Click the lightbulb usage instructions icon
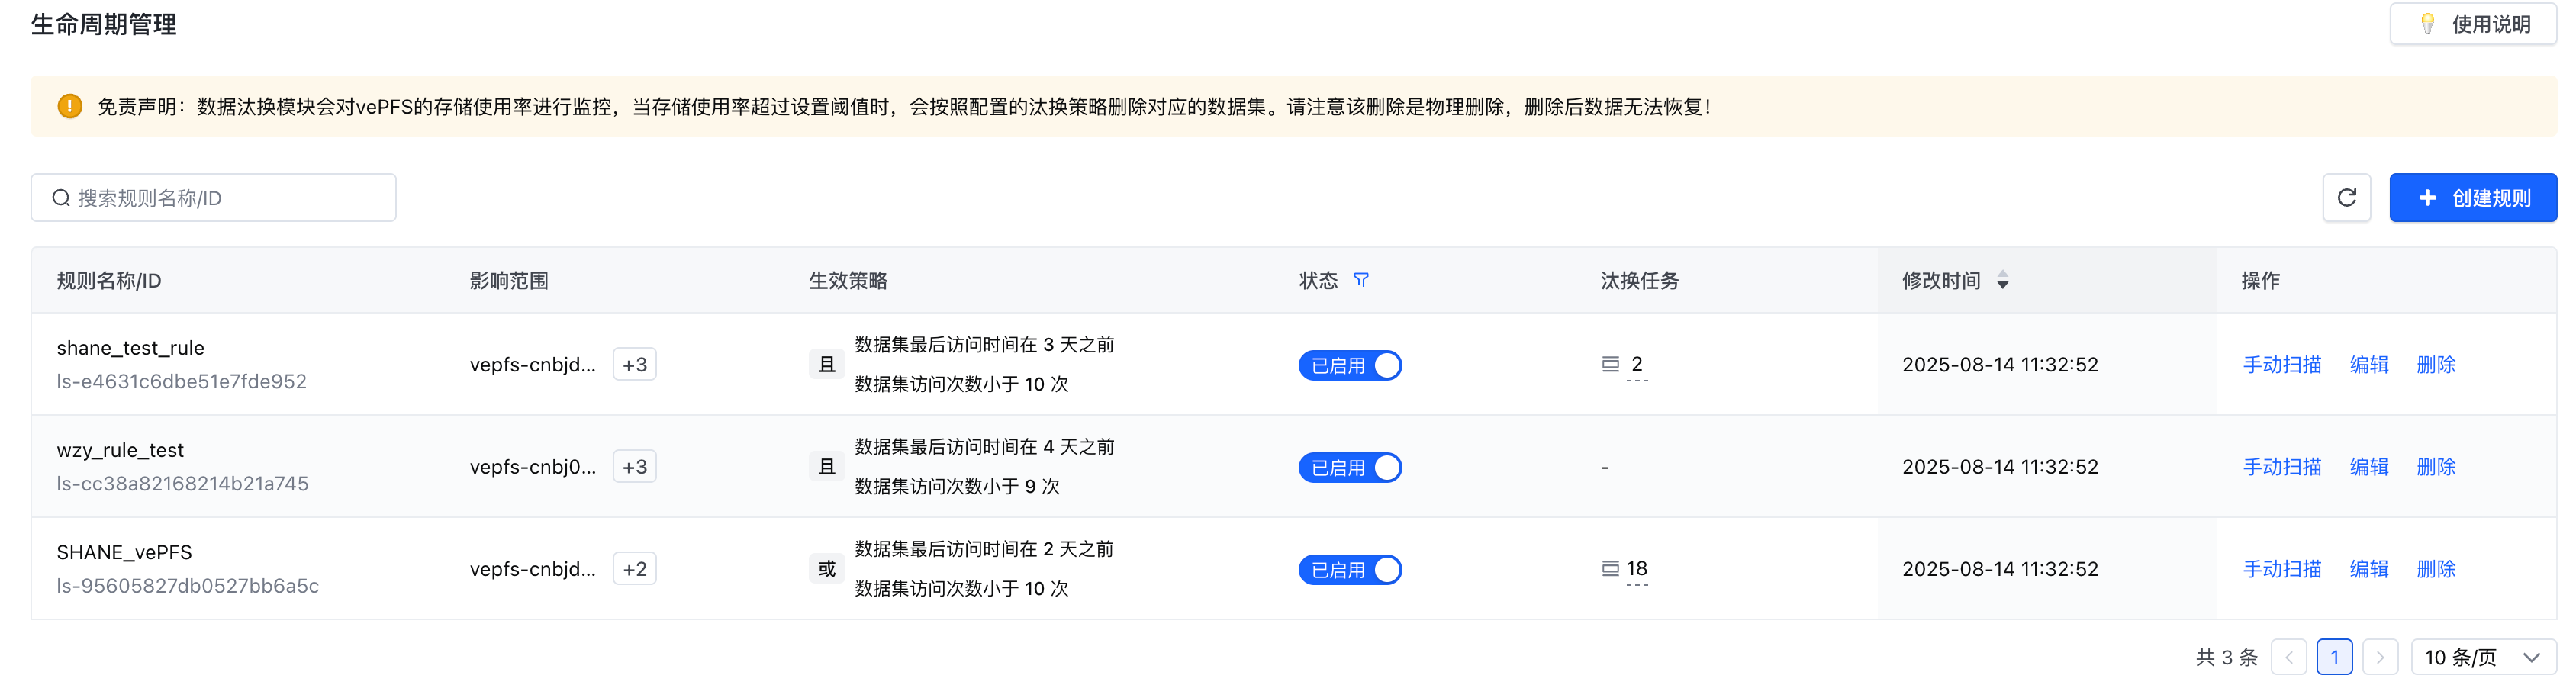The width and height of the screenshot is (2576, 685). (x=2427, y=24)
